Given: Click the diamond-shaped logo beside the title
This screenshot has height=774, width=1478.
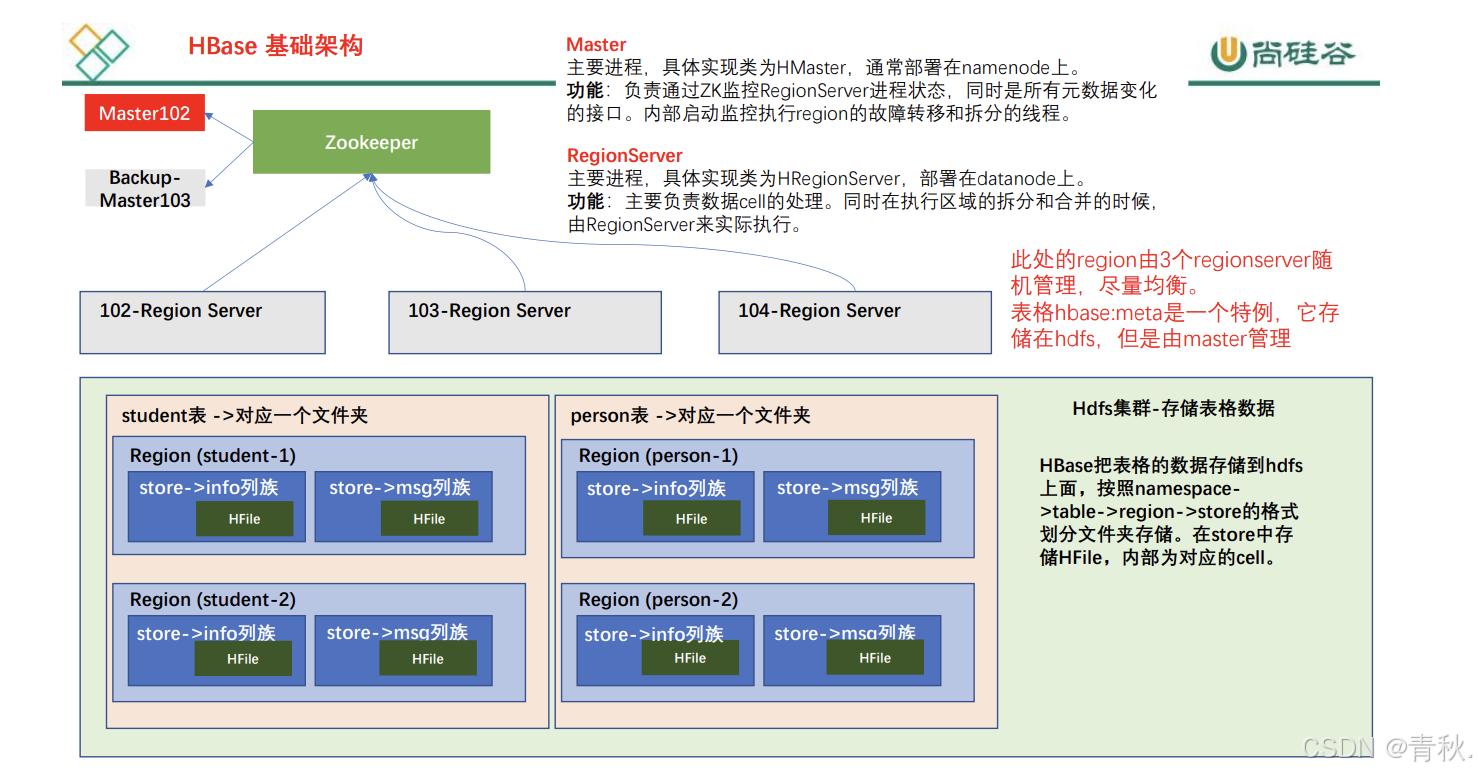Looking at the screenshot, I should point(98,48).
